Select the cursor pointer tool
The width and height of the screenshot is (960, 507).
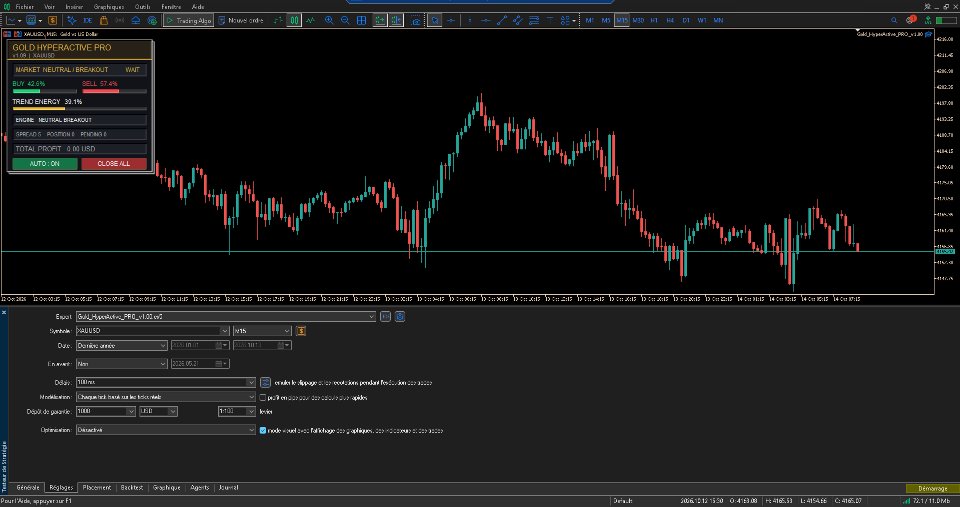pos(435,20)
